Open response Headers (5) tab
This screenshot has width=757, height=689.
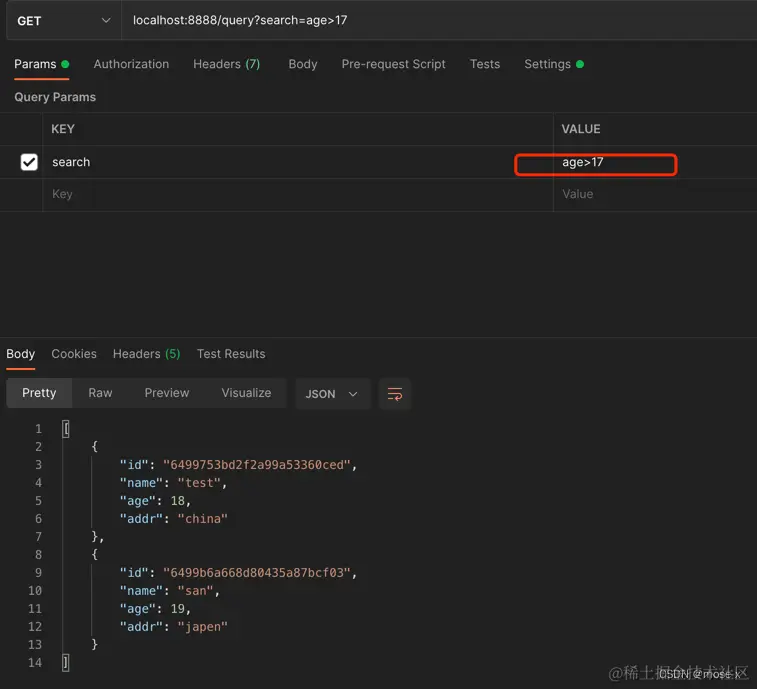tap(146, 354)
